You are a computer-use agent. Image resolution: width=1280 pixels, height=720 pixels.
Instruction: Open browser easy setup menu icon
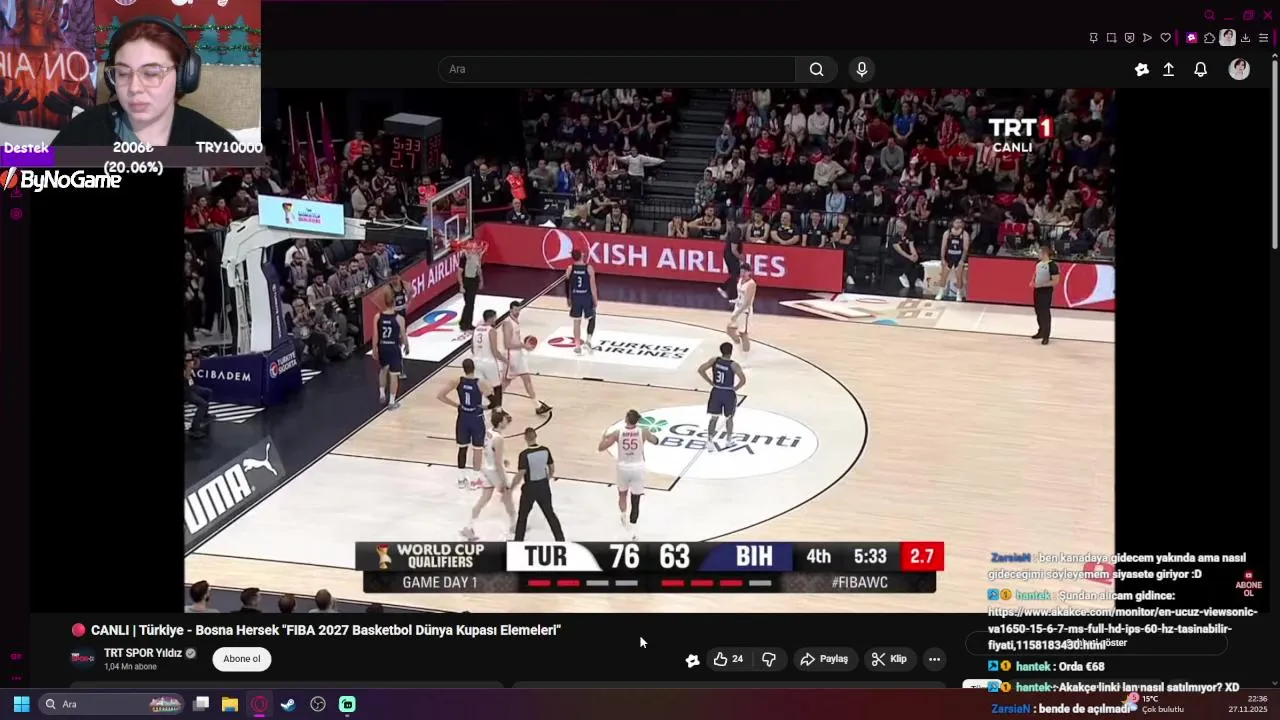(1263, 38)
